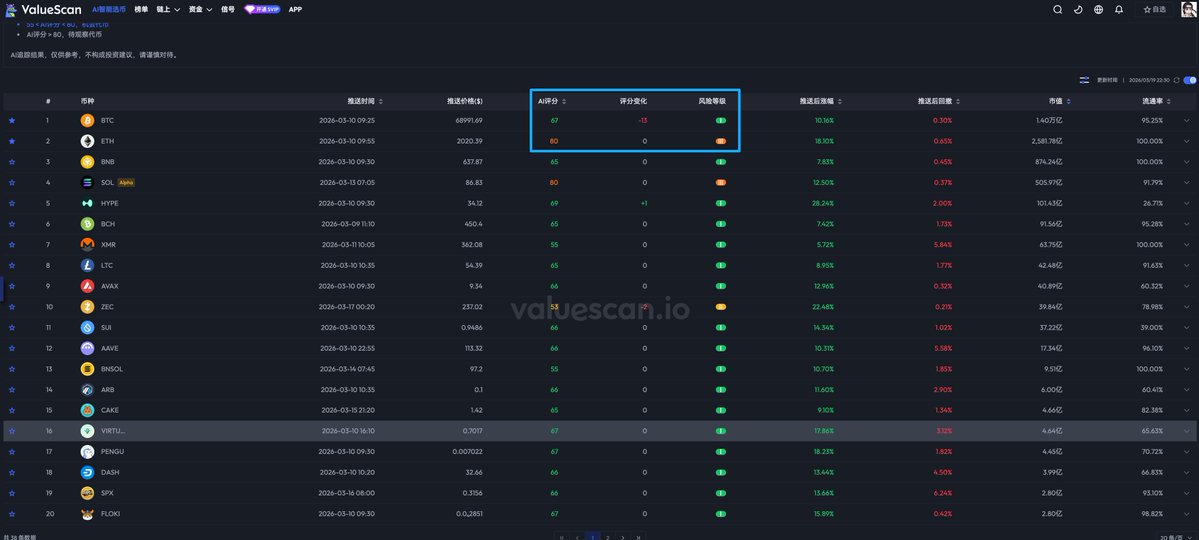This screenshot has width=1199, height=540.
Task: Star FLOKI as favorite
Action: pos(11,513)
